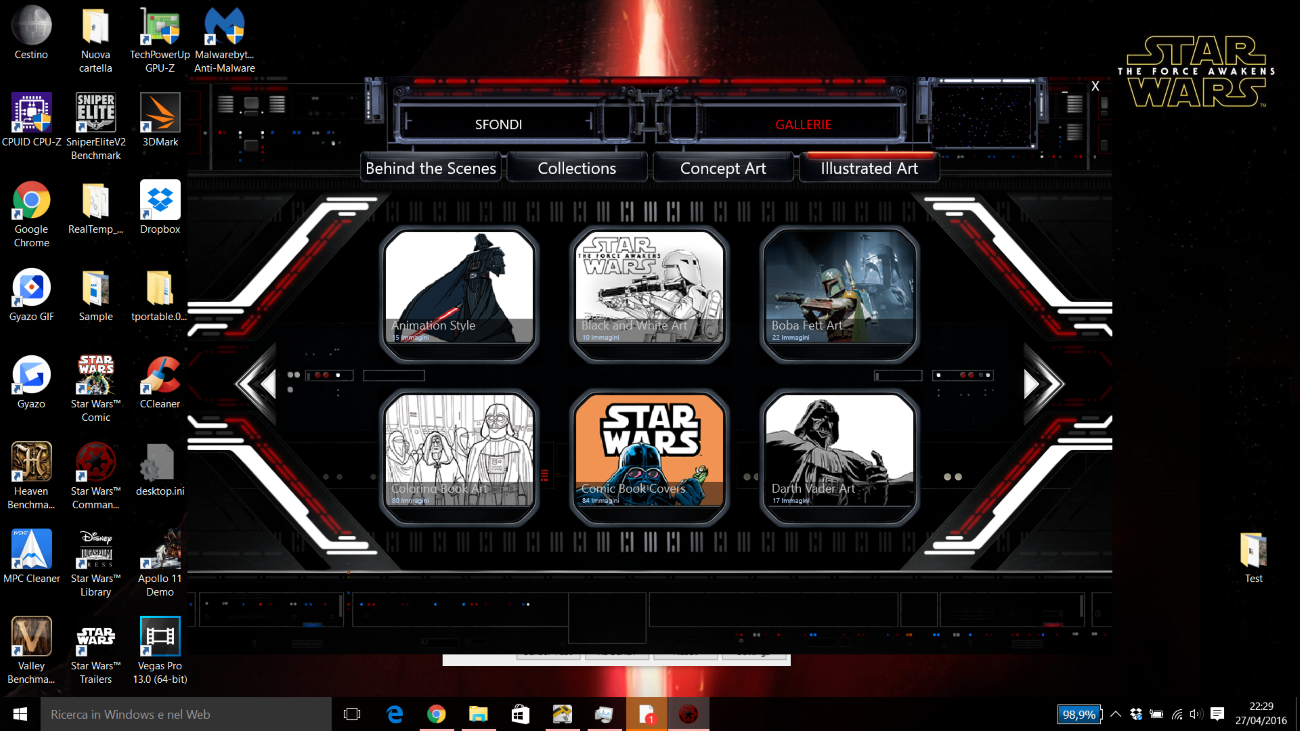Open the Test folder on desktop
This screenshot has width=1300, height=731.
[1253, 557]
